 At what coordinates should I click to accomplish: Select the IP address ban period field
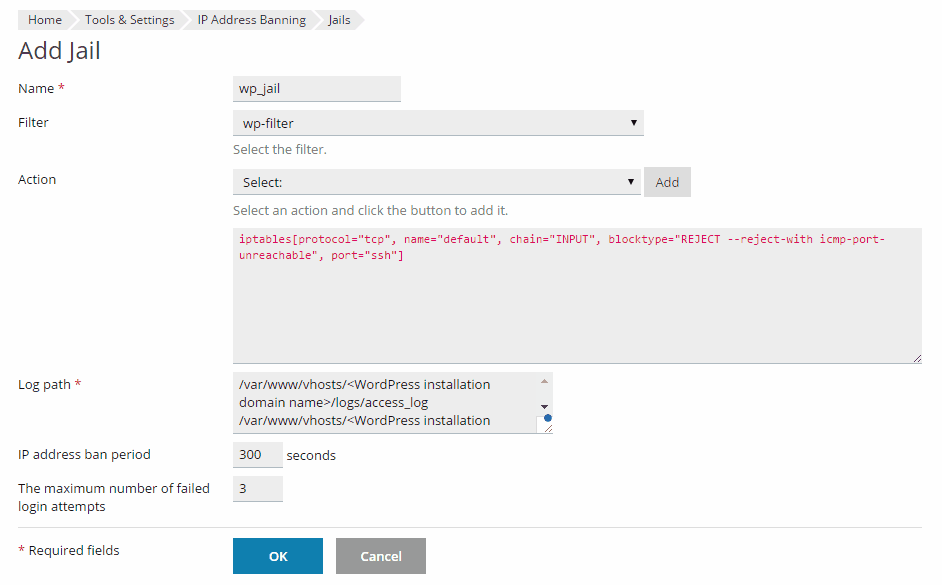tap(257, 455)
